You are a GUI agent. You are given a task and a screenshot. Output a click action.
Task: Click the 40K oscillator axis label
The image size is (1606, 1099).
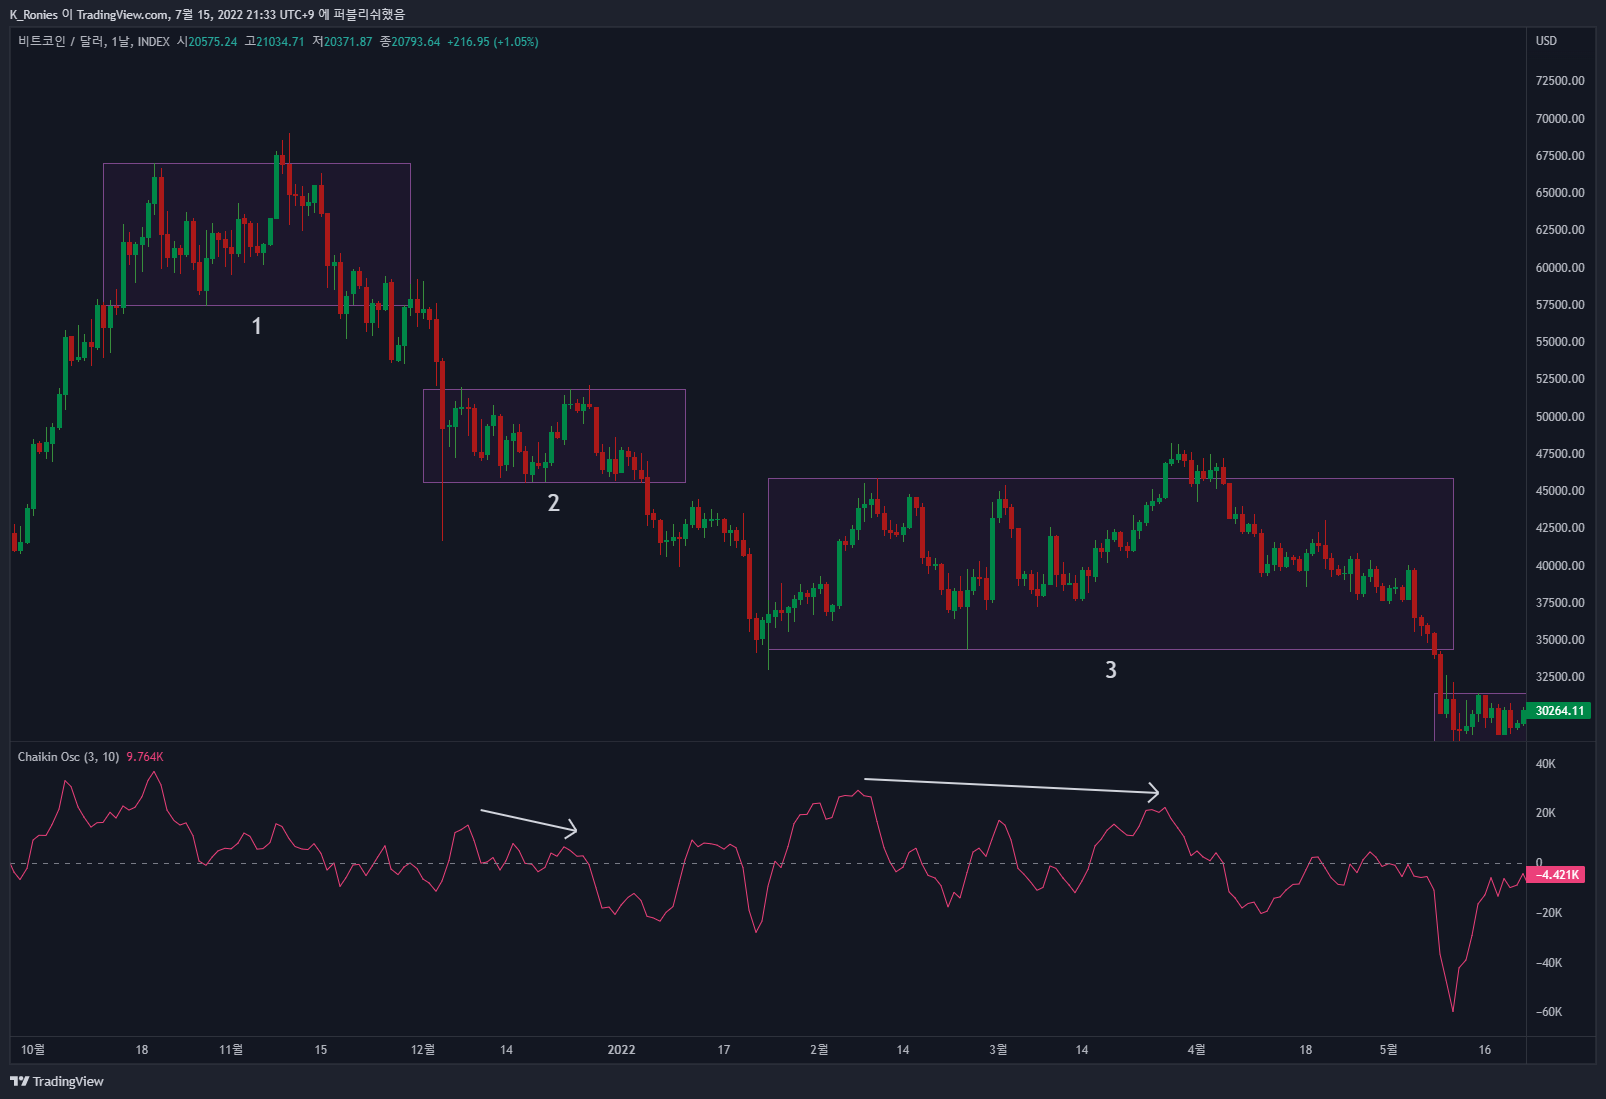[1545, 764]
